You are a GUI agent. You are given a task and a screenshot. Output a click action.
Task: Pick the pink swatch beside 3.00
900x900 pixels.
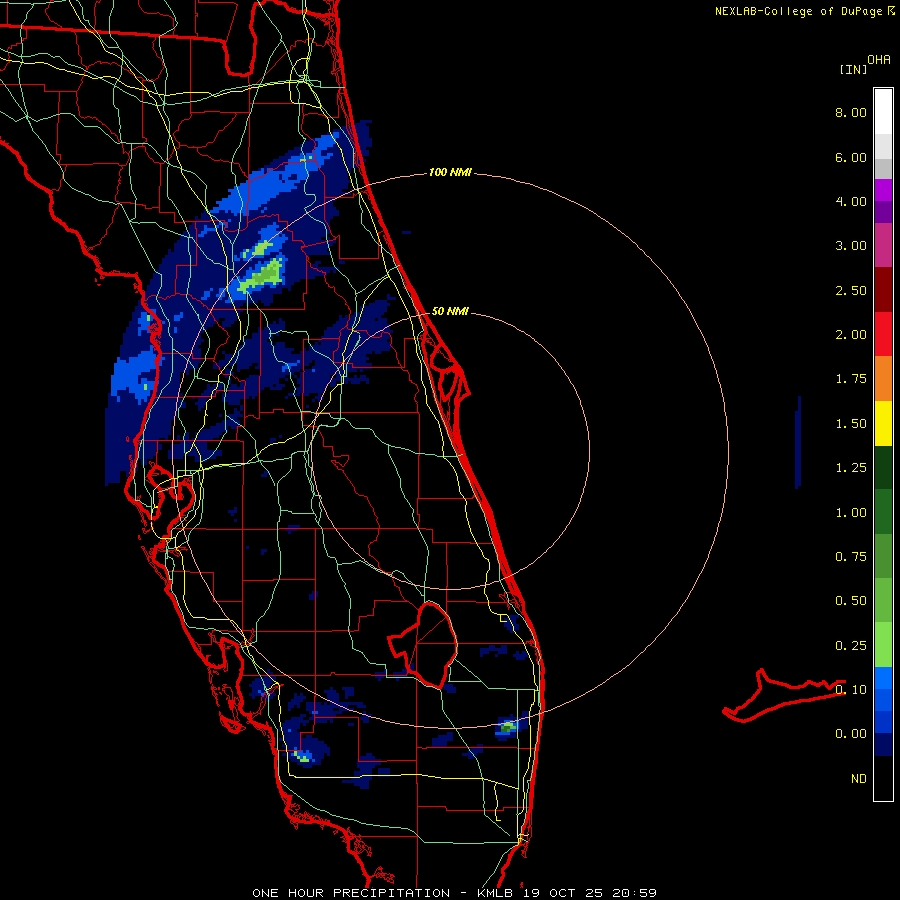[883, 245]
